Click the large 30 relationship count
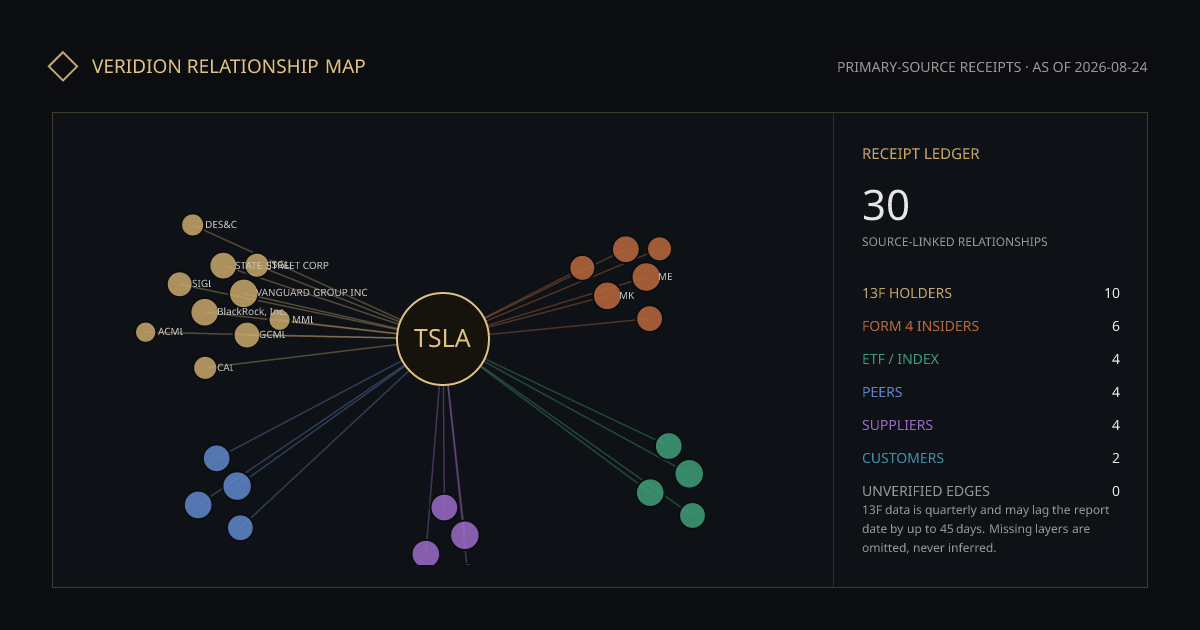The width and height of the screenshot is (1200, 630). pos(886,205)
